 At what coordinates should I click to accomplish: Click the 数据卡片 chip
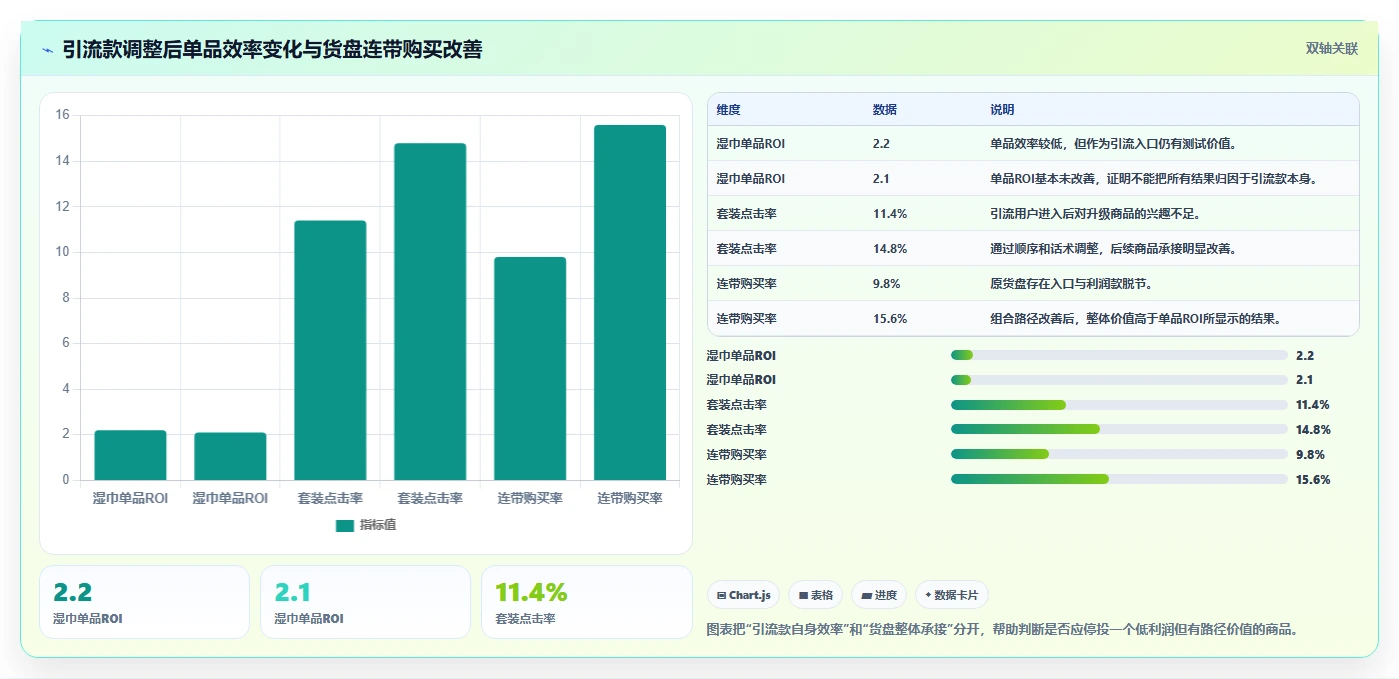(952, 595)
